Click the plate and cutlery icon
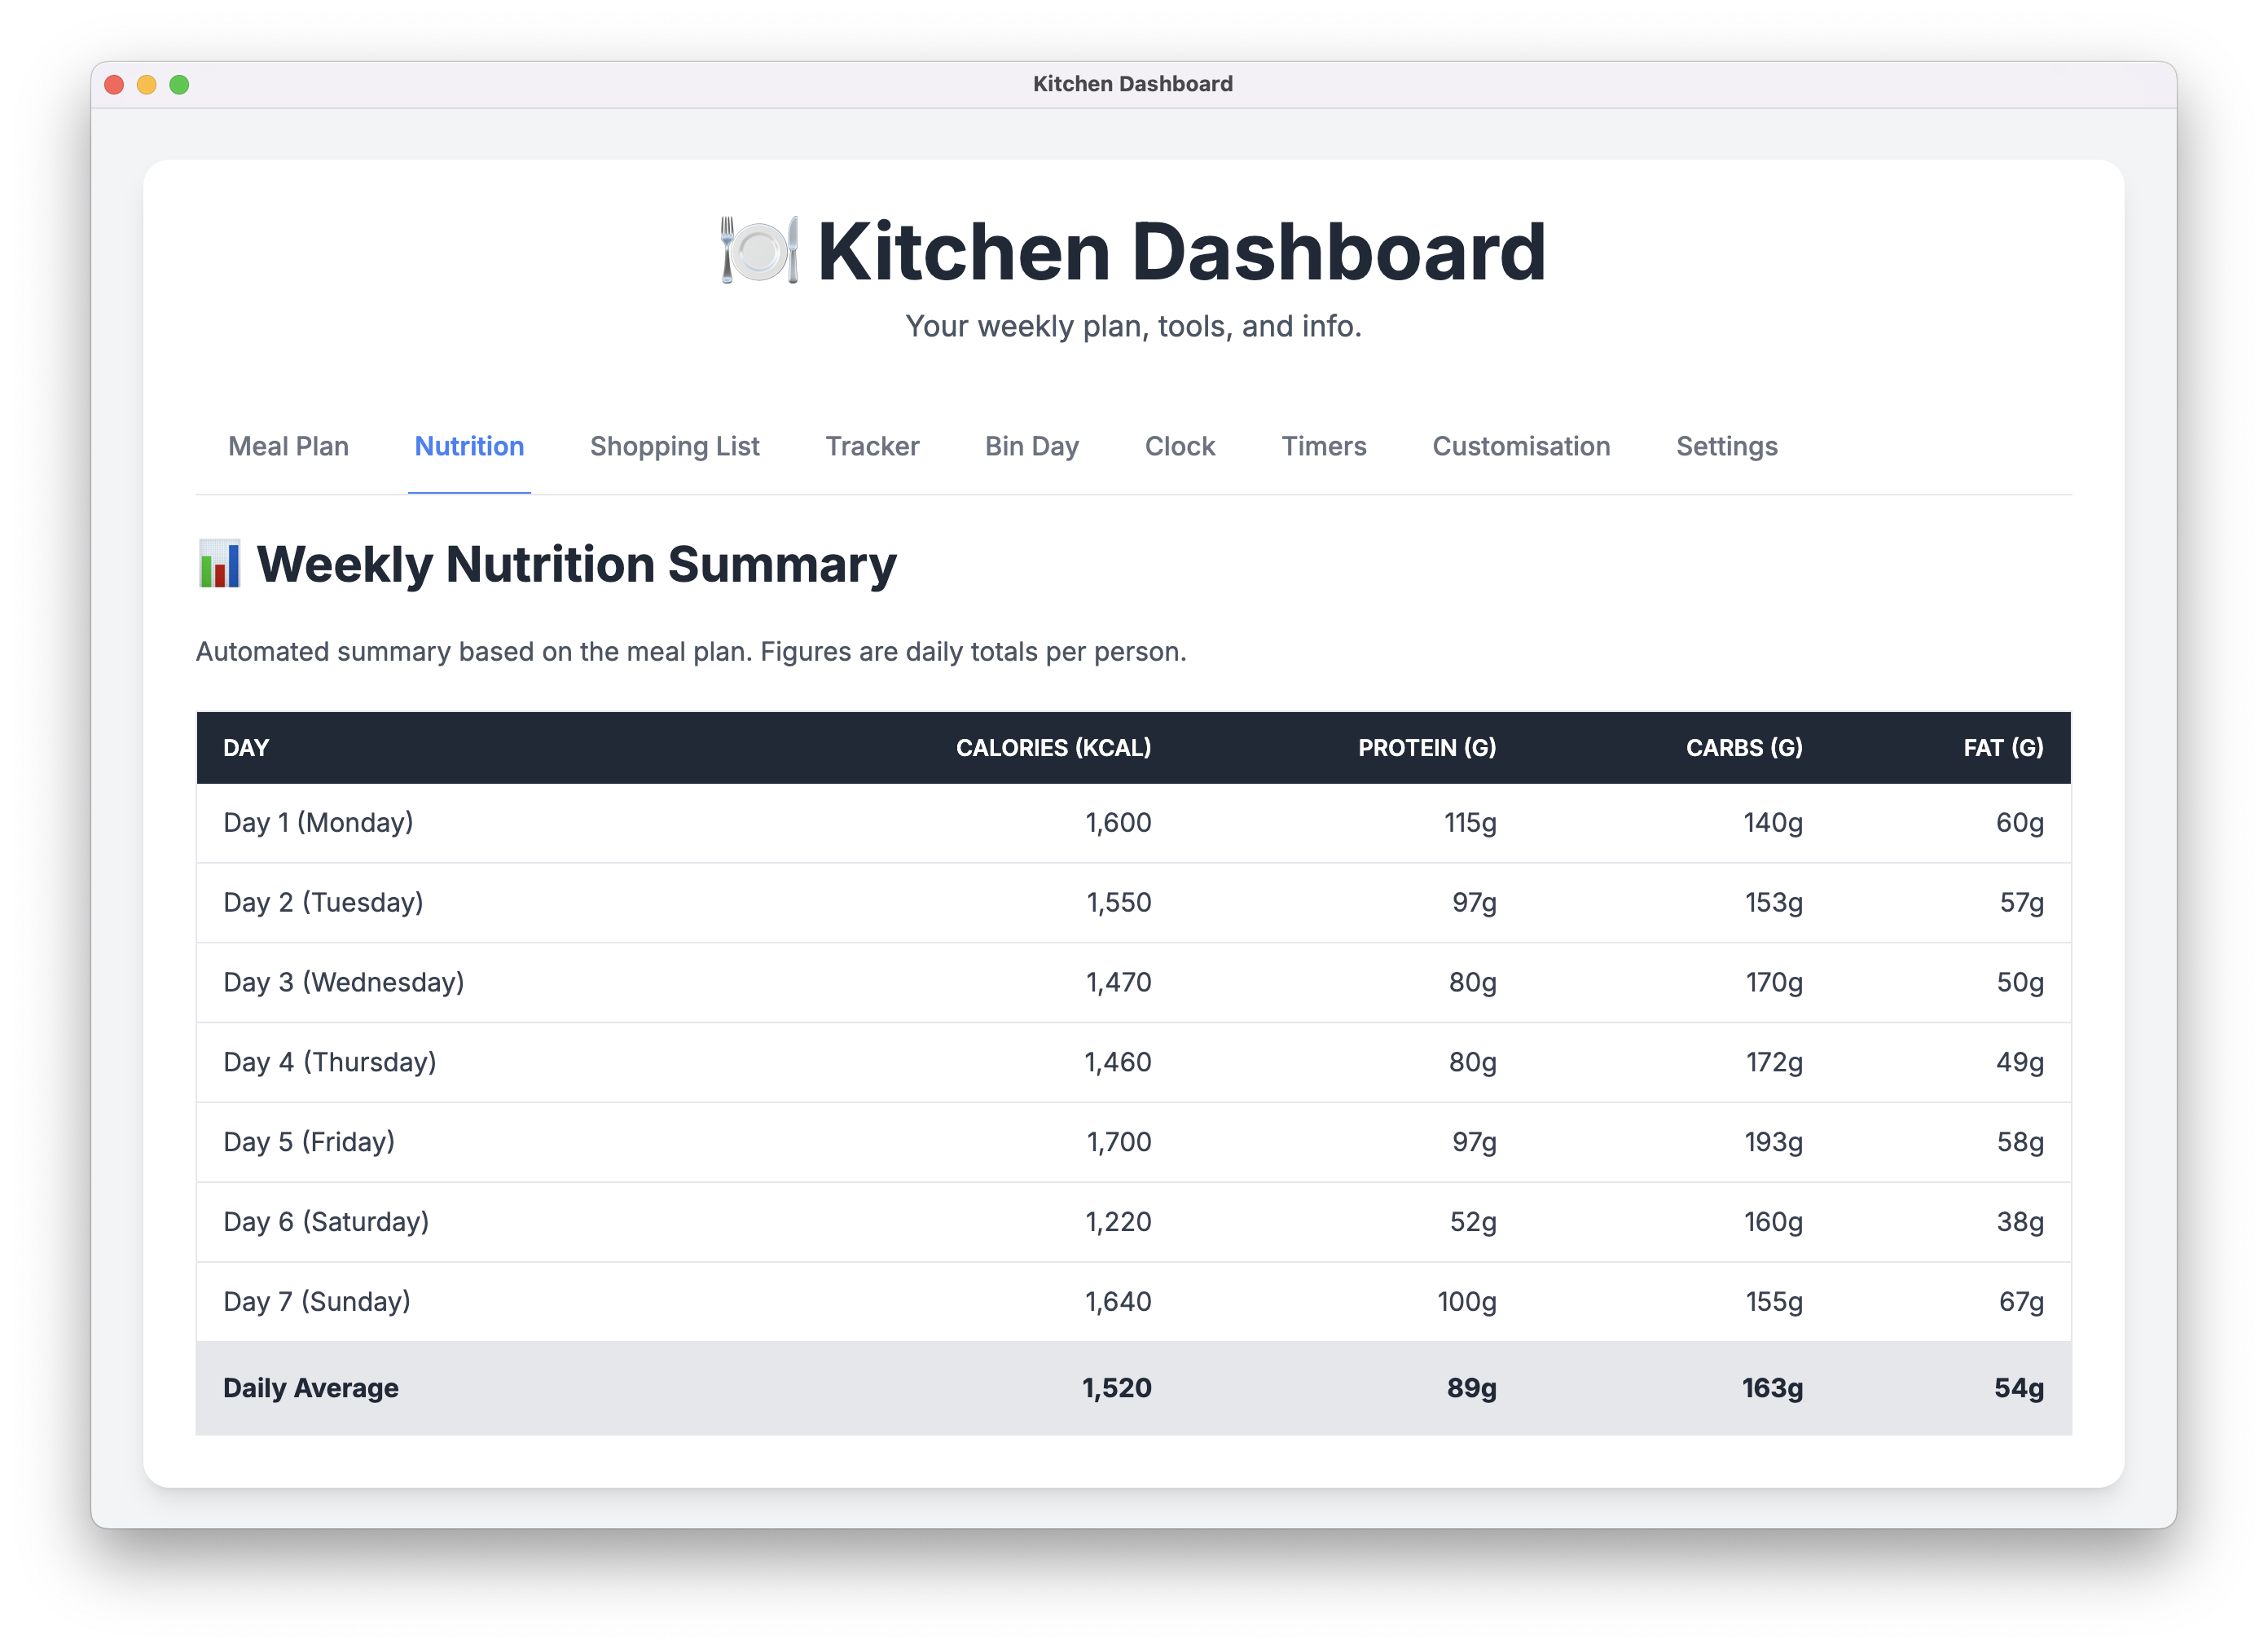Screen dimensions: 2268x1649 [759, 250]
